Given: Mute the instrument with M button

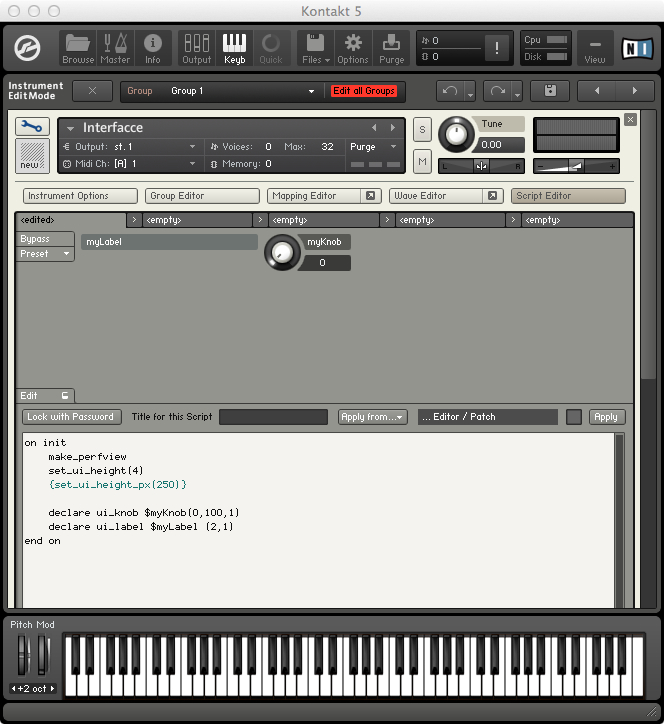Looking at the screenshot, I should point(422,162).
